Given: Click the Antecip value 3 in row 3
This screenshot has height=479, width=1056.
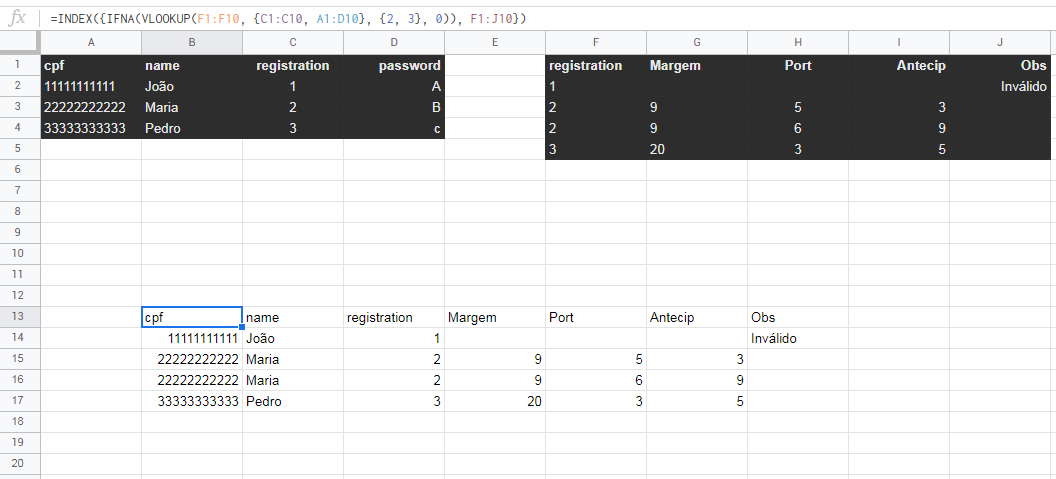Looking at the screenshot, I should coord(899,107).
